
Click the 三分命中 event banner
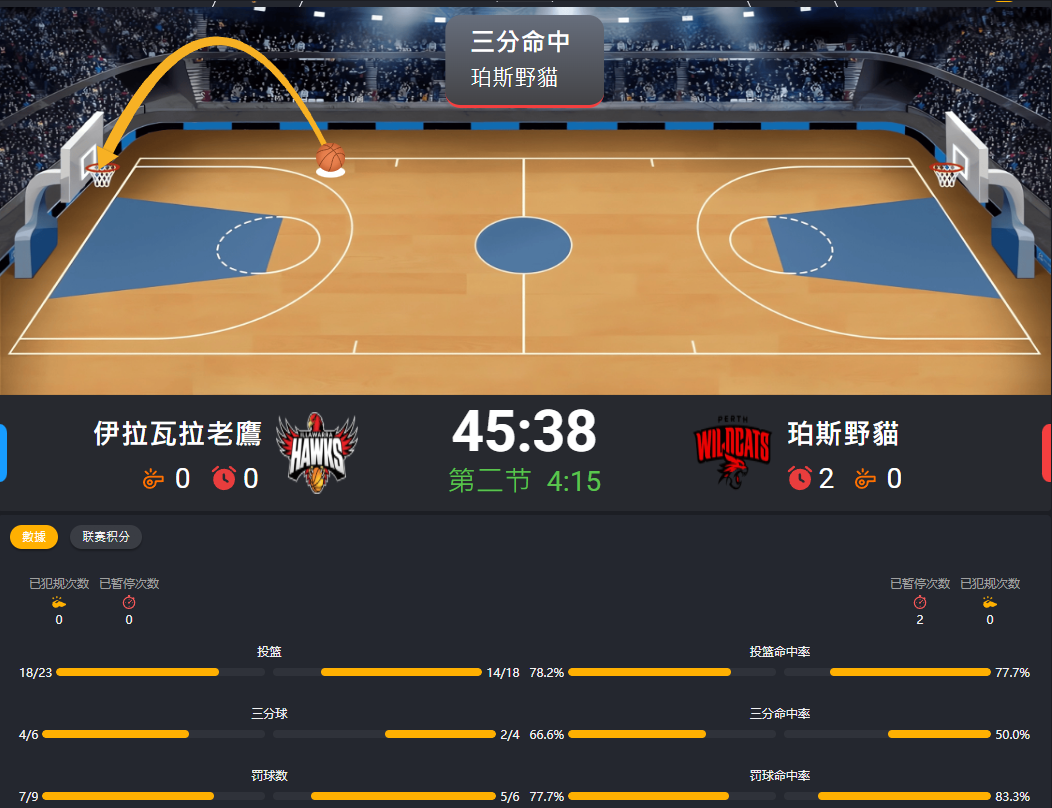(525, 61)
